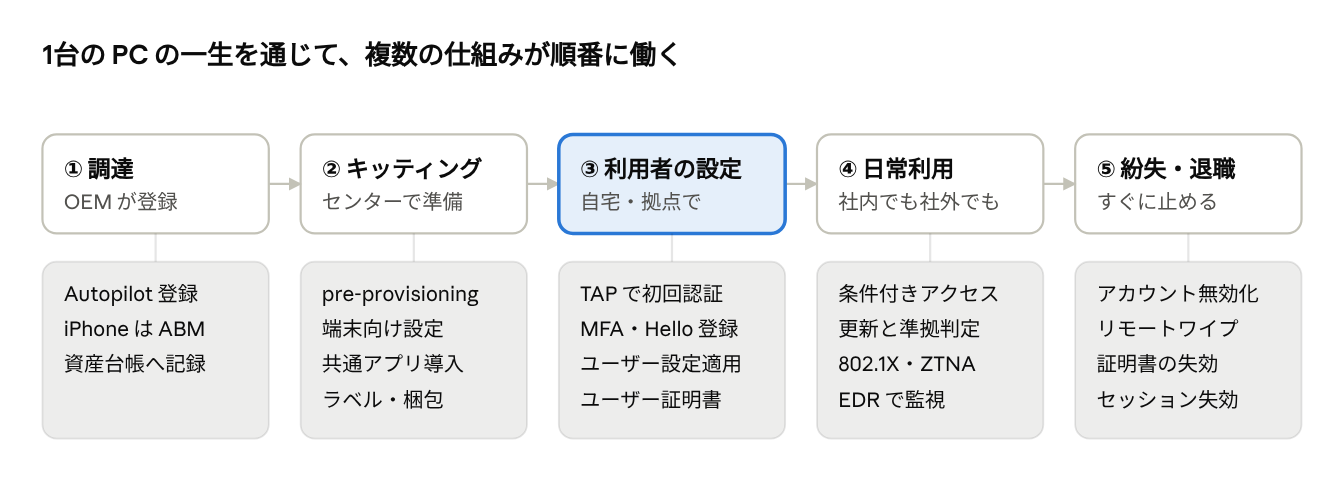Click arrow between 日常利用 and 紛失・退職
This screenshot has height=494, width=1344.
click(1059, 184)
